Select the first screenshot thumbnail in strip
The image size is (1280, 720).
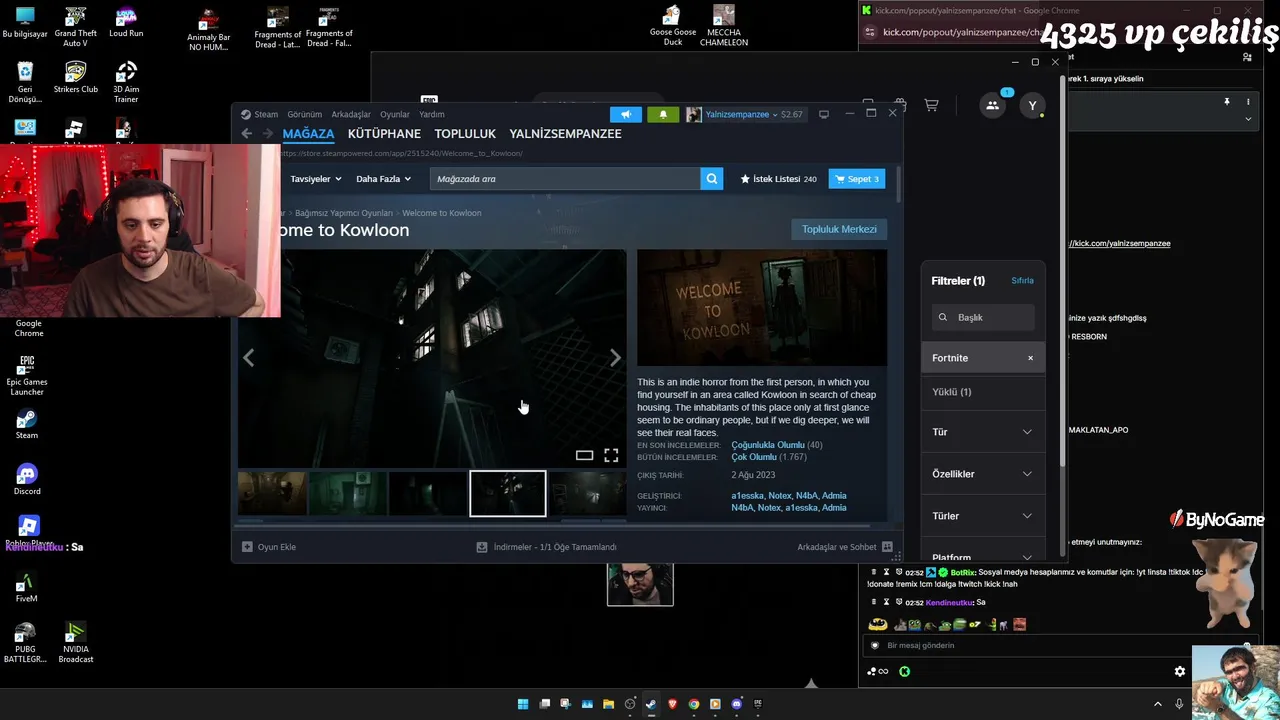tap(272, 494)
